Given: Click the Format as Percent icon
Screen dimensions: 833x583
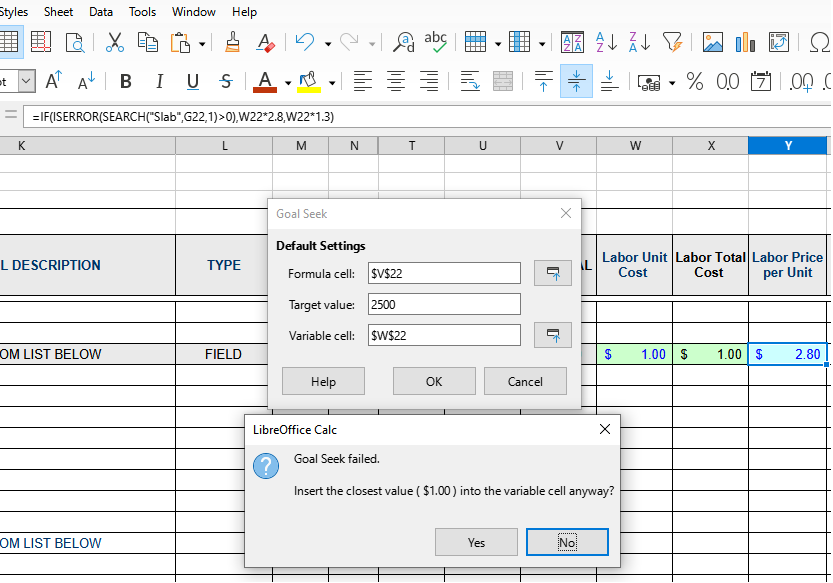Looking at the screenshot, I should point(694,81).
